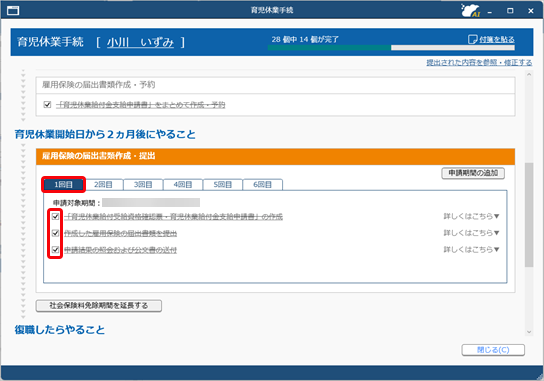
Task: Minimize the 育児休業手続 window
Action: coord(490,11)
